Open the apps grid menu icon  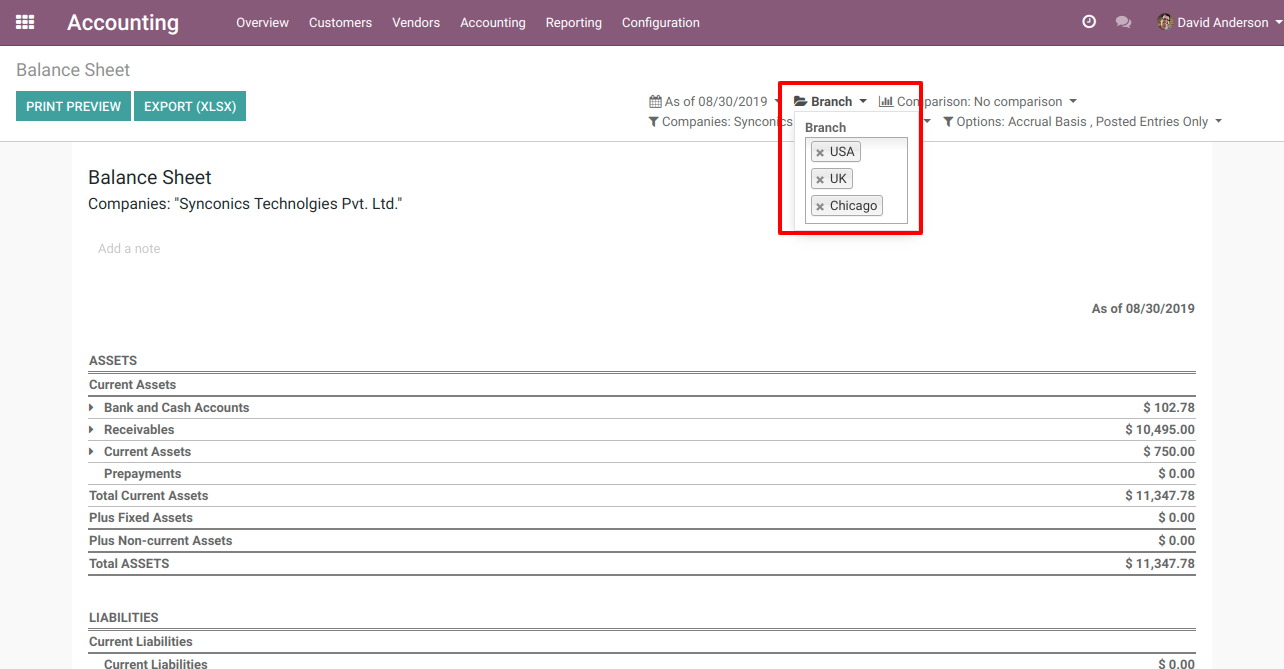(25, 22)
